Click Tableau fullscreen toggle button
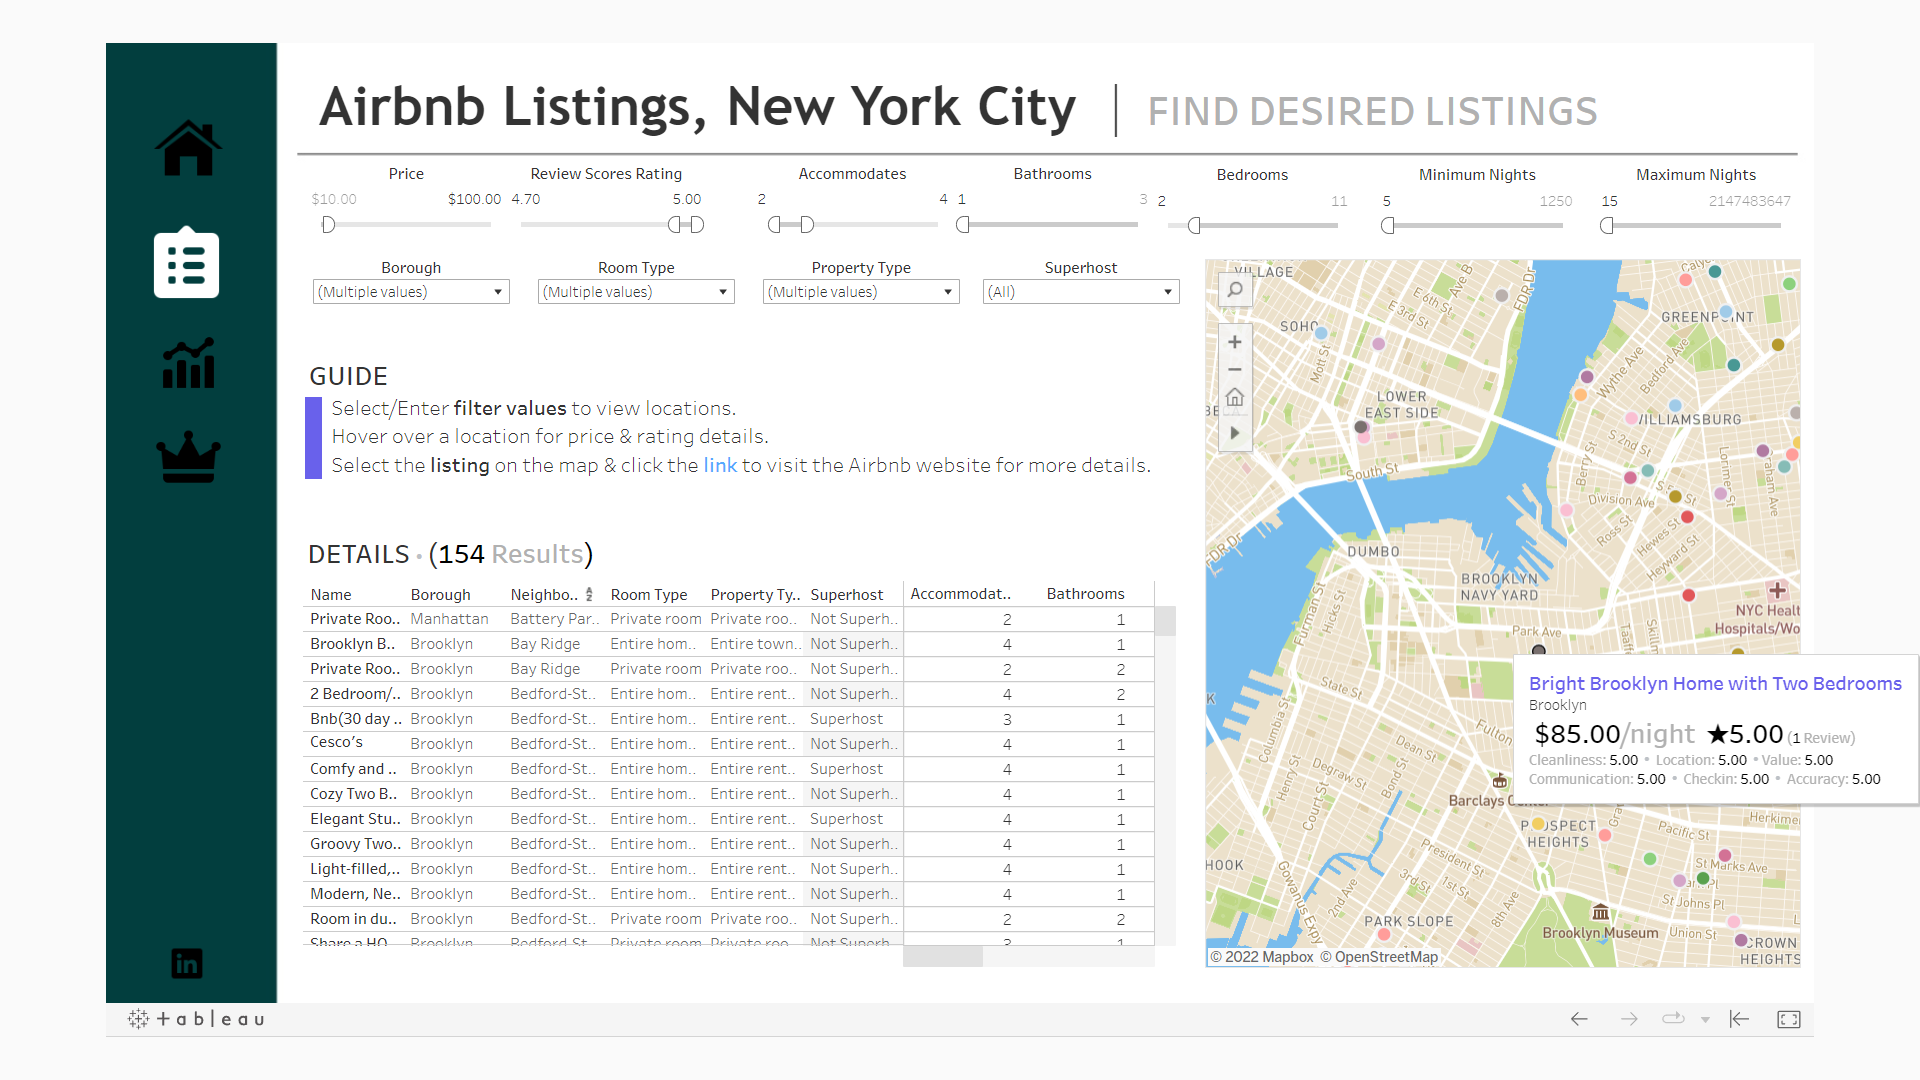This screenshot has height=1080, width=1920. click(1788, 1019)
